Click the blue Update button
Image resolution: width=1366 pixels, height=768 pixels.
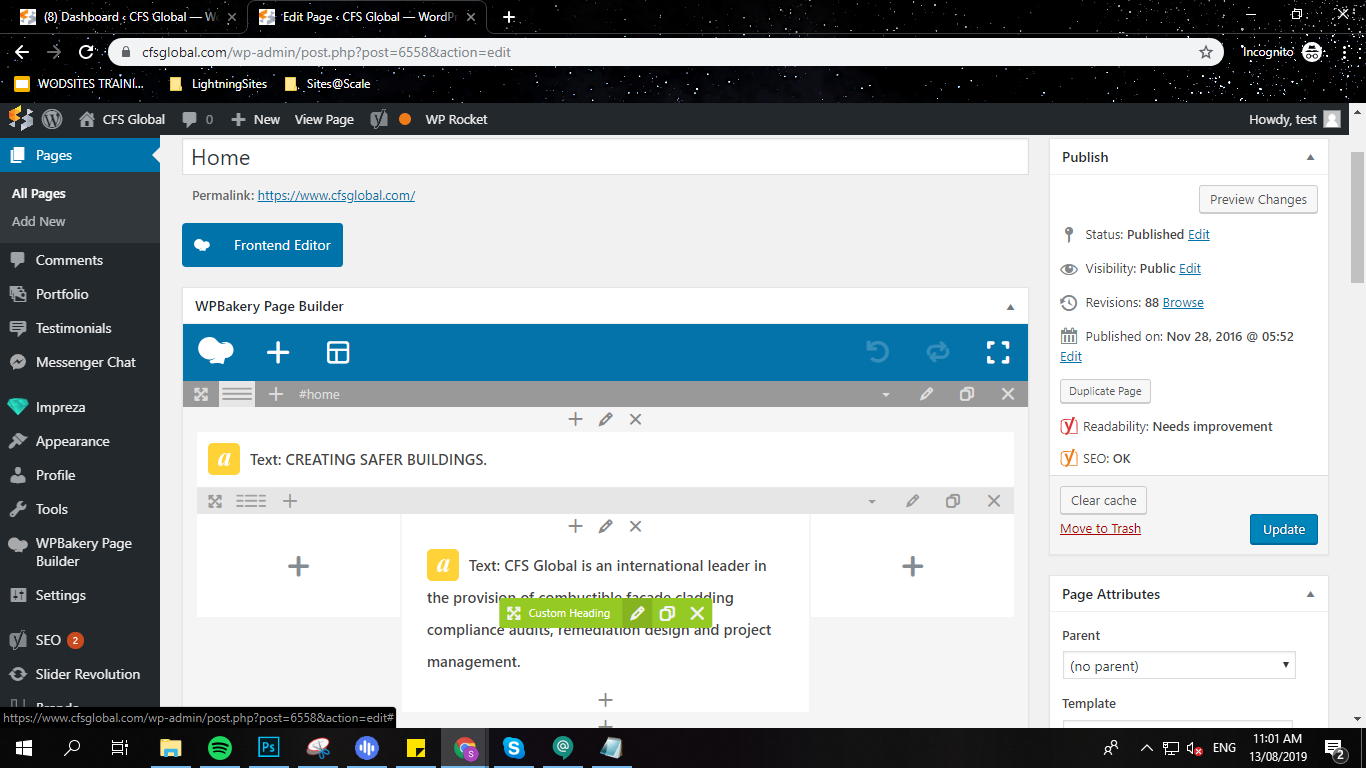[1283, 529]
